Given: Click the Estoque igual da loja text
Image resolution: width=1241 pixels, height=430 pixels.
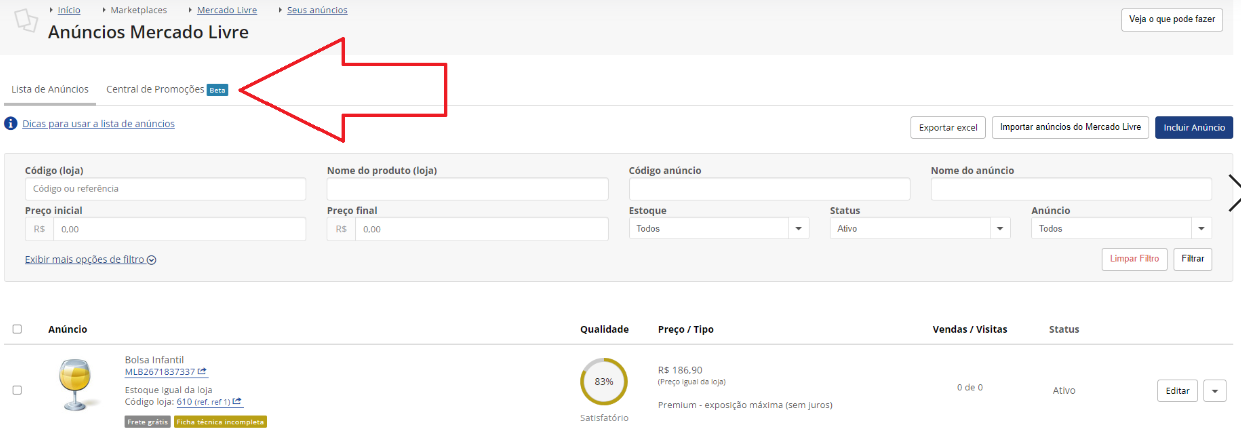Looking at the screenshot, I should 168,389.
